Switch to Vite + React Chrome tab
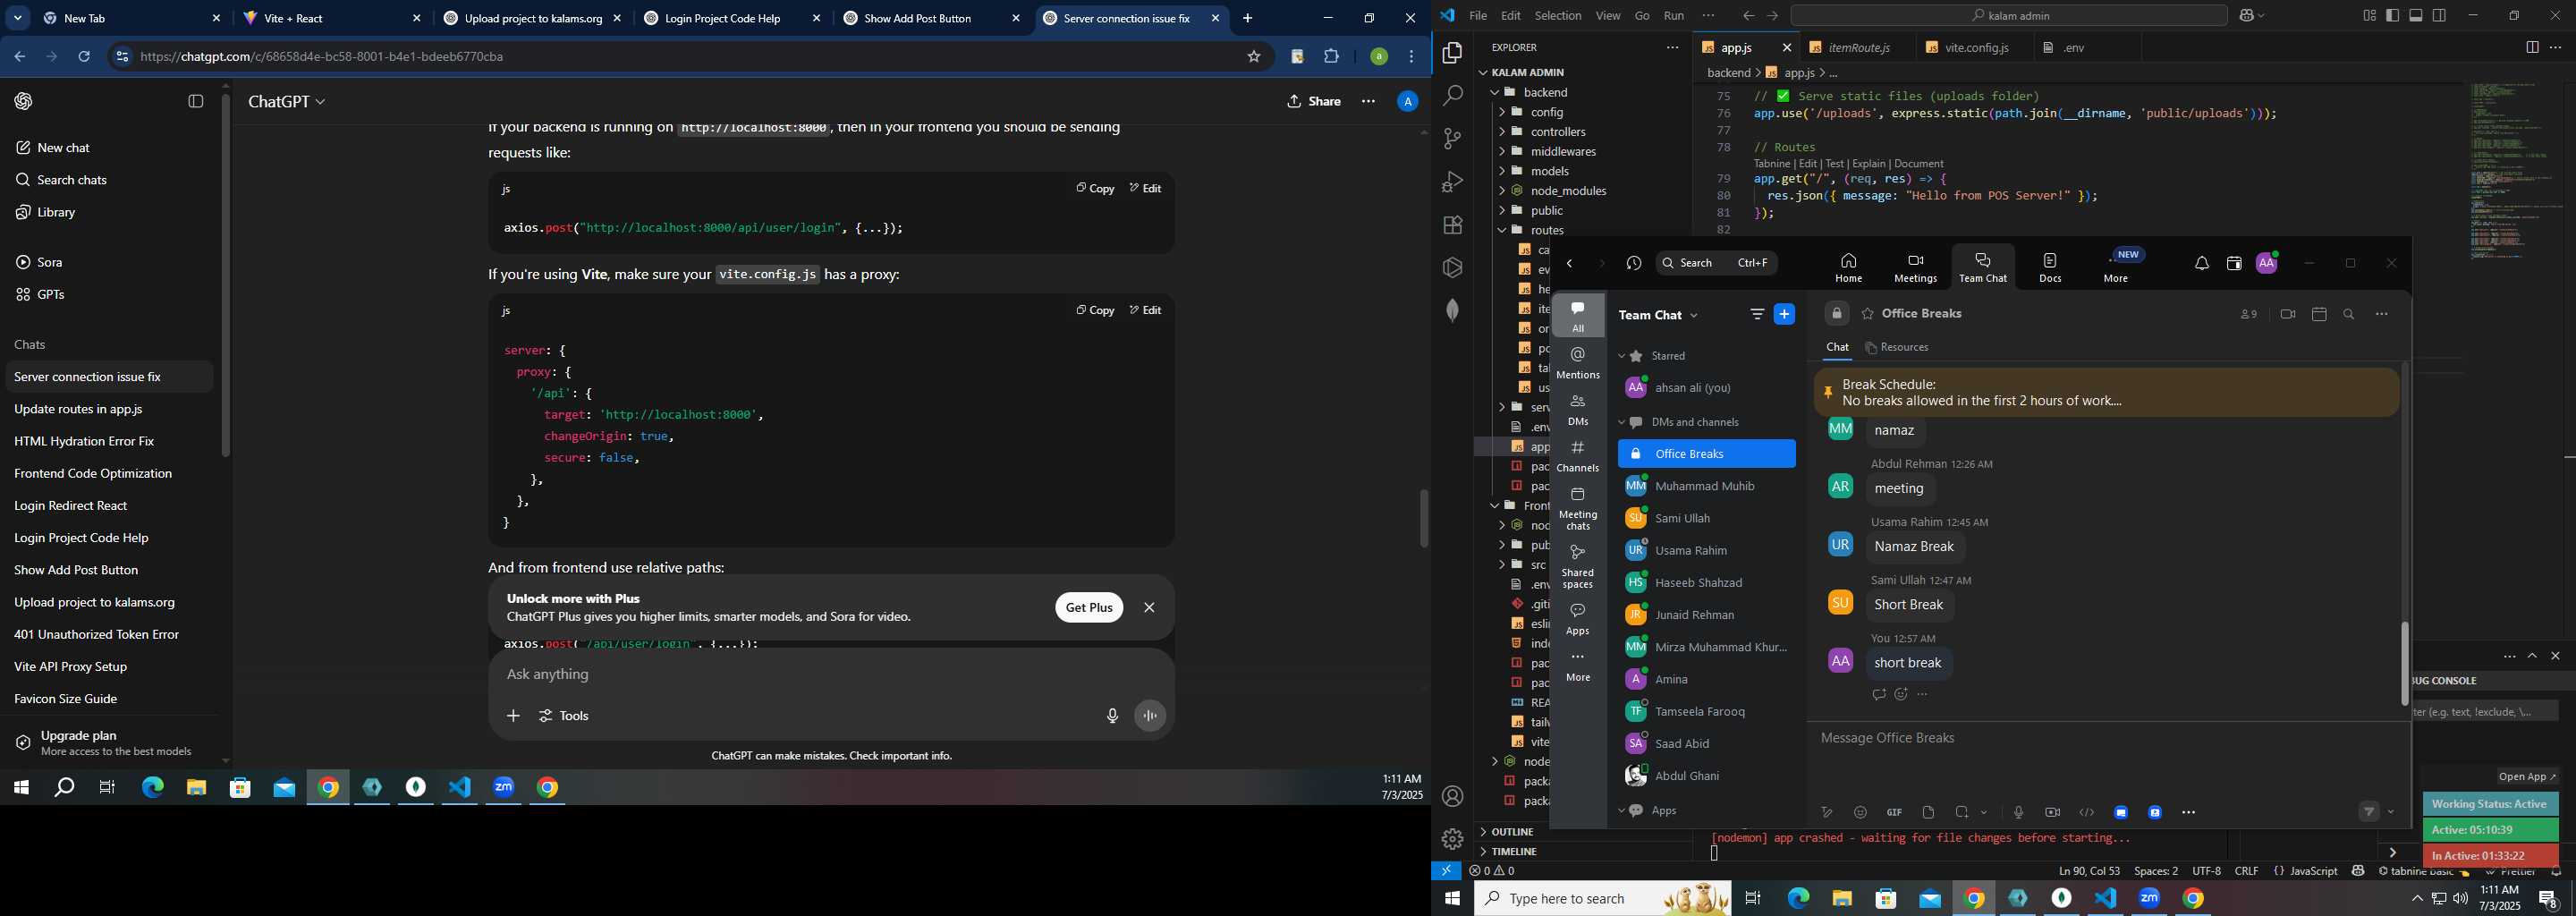2576x916 pixels. pos(332,18)
